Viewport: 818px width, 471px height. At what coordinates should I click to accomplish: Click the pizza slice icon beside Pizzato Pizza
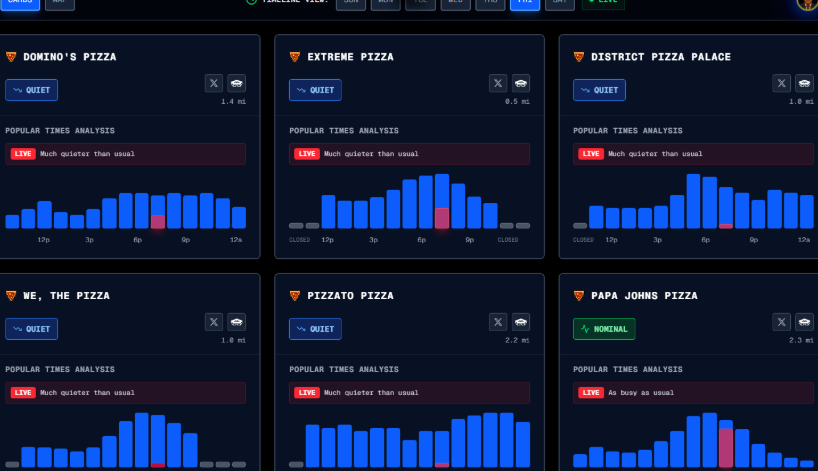tap(295, 296)
